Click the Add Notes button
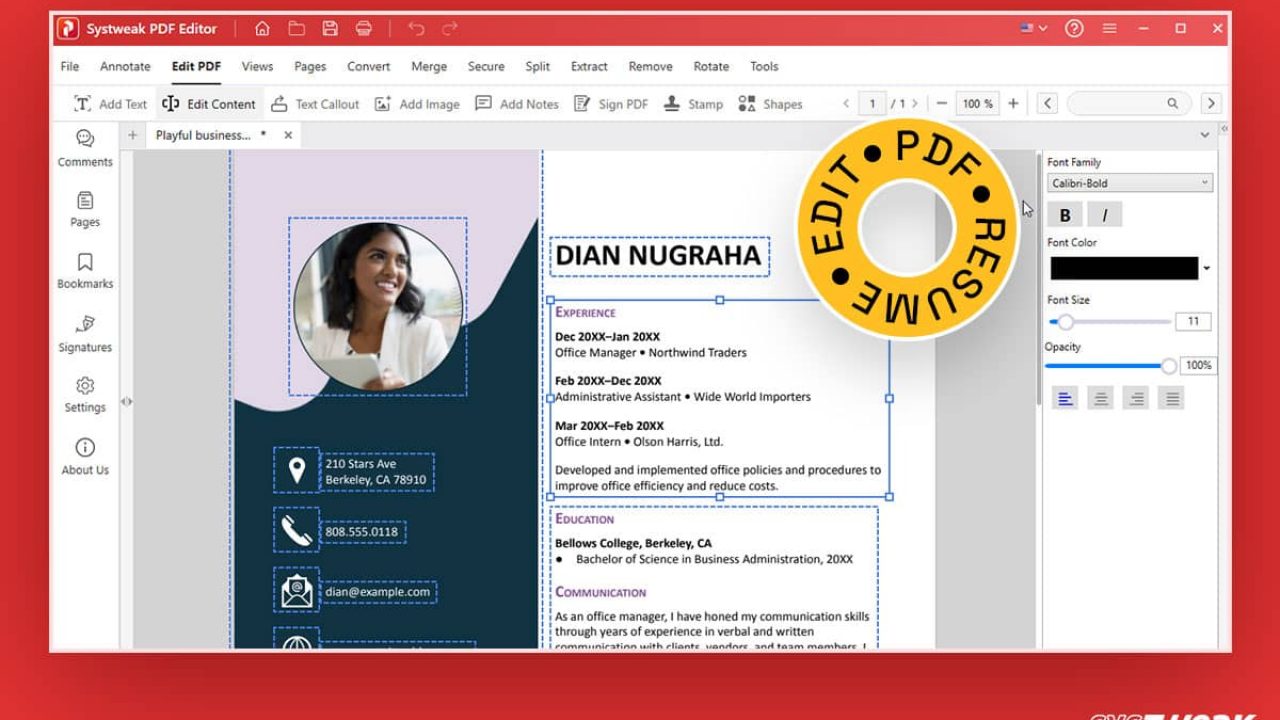This screenshot has width=1280, height=720. coord(517,104)
